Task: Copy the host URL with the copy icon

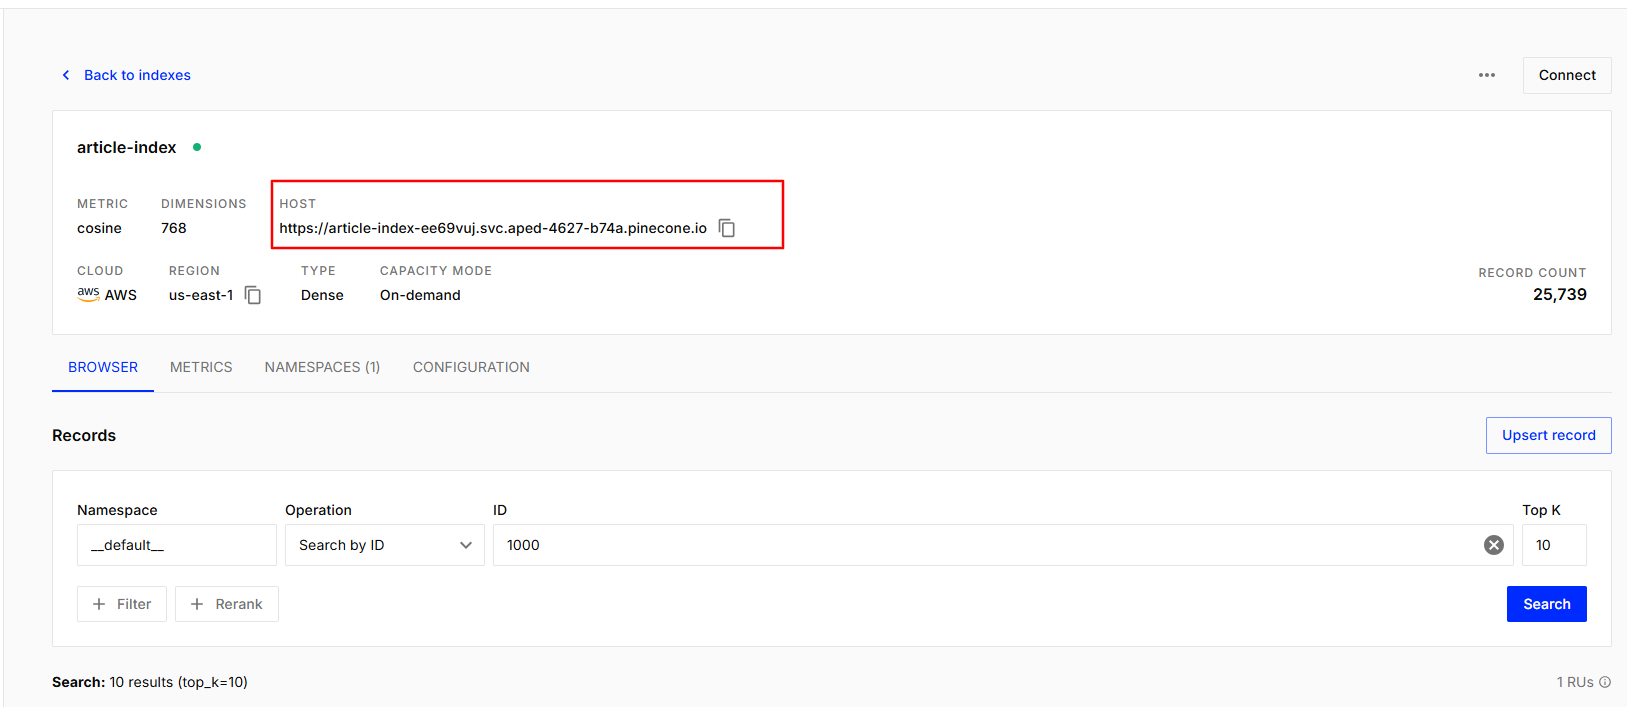Action: (727, 228)
